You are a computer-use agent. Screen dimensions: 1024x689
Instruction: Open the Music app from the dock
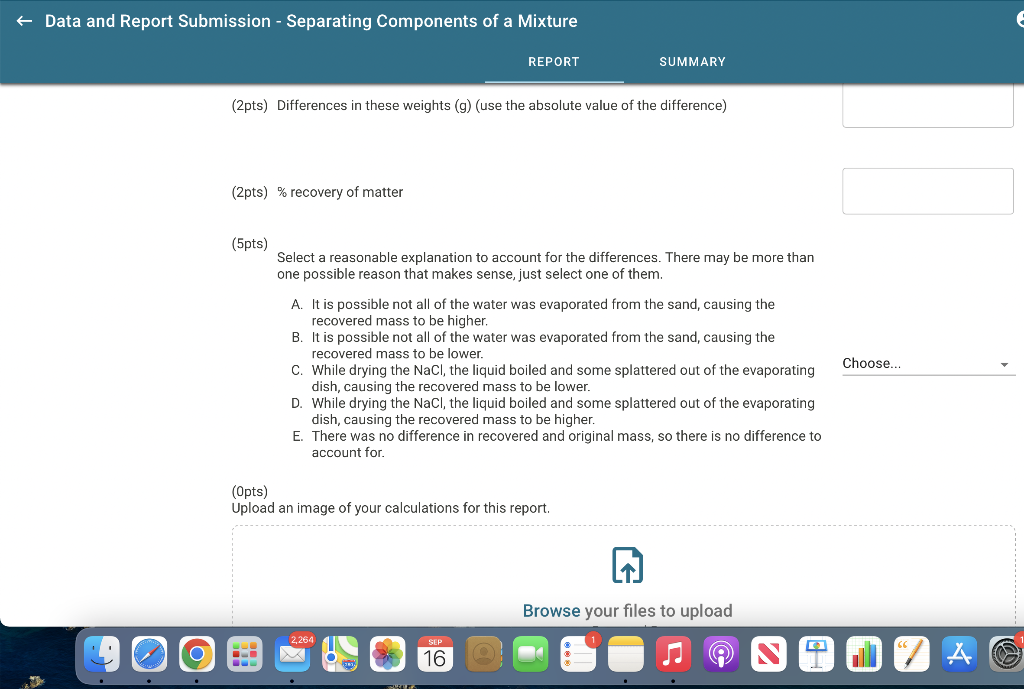(673, 654)
